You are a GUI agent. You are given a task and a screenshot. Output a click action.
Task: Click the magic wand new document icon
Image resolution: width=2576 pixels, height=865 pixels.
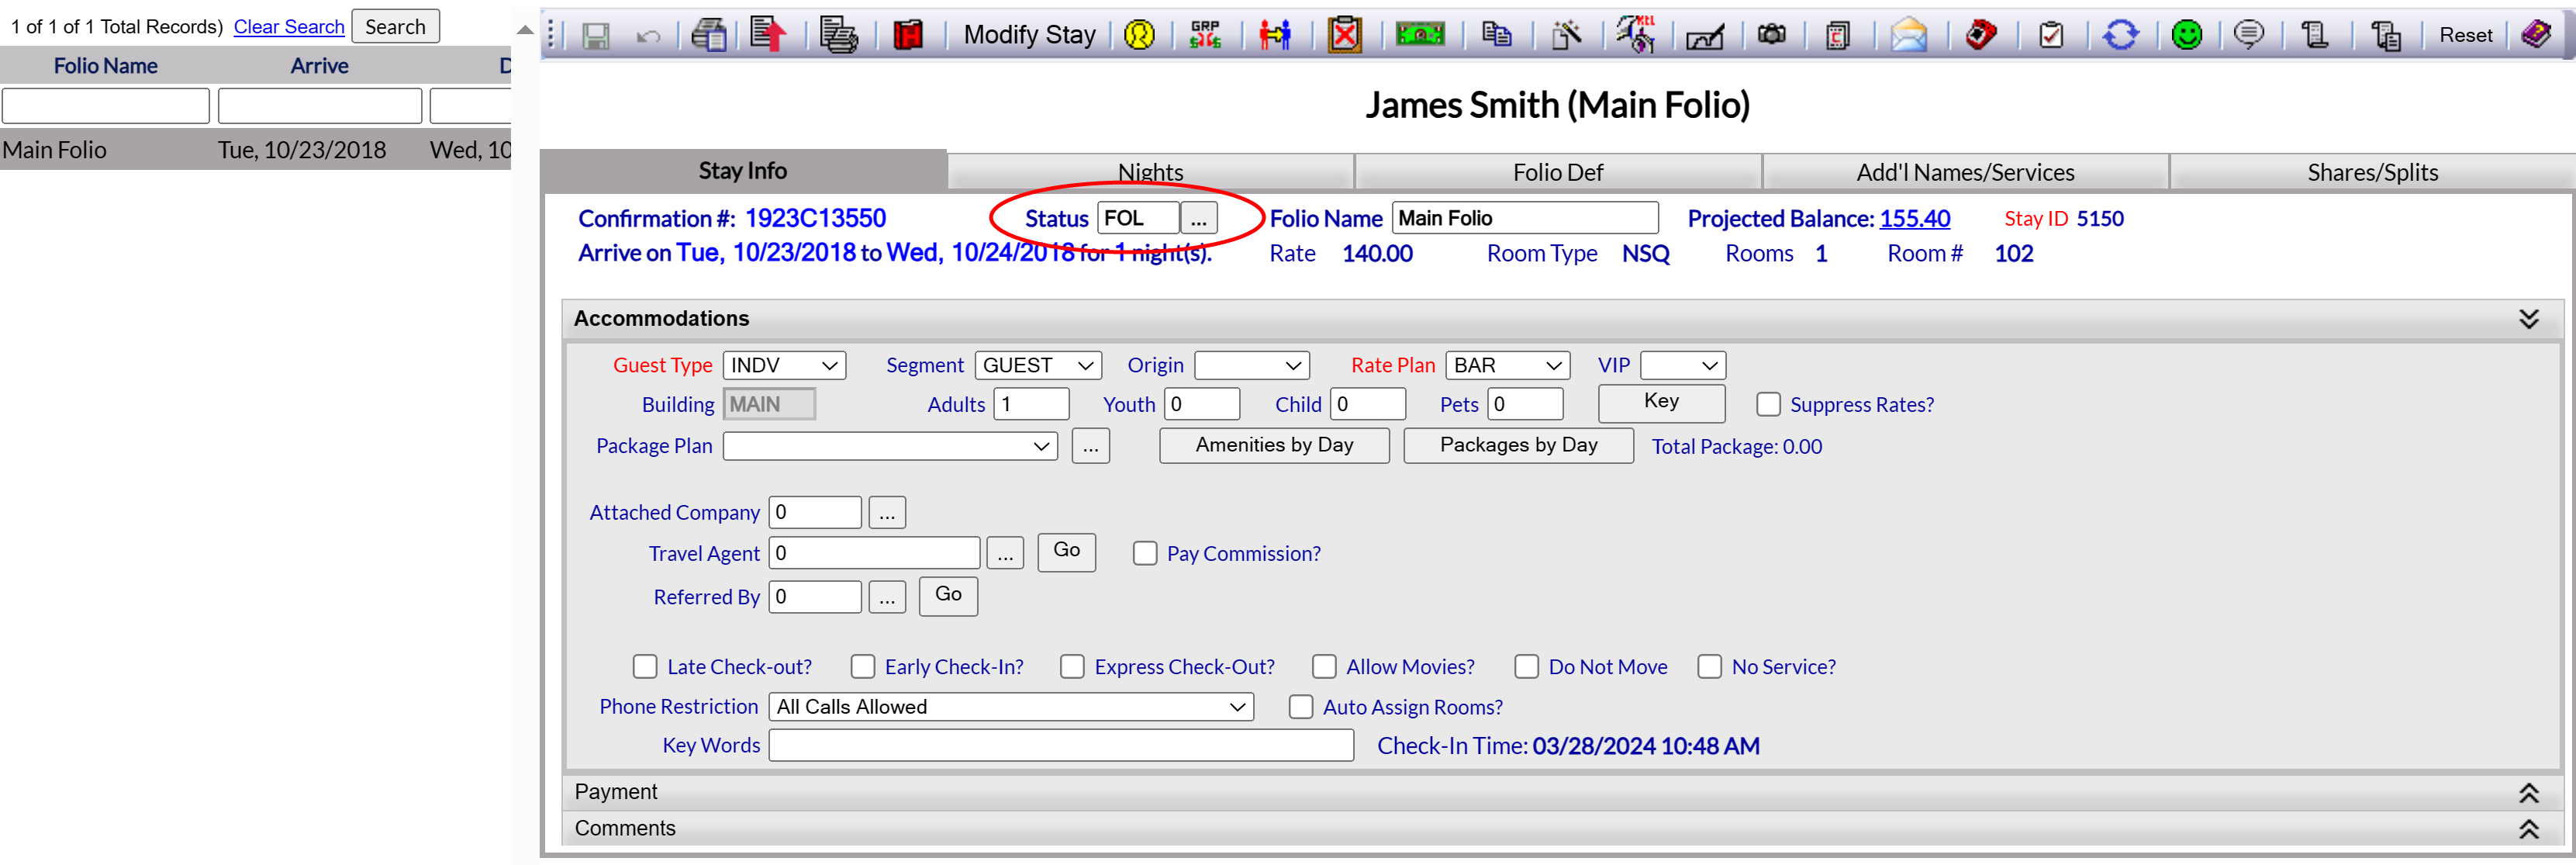coord(1566,35)
